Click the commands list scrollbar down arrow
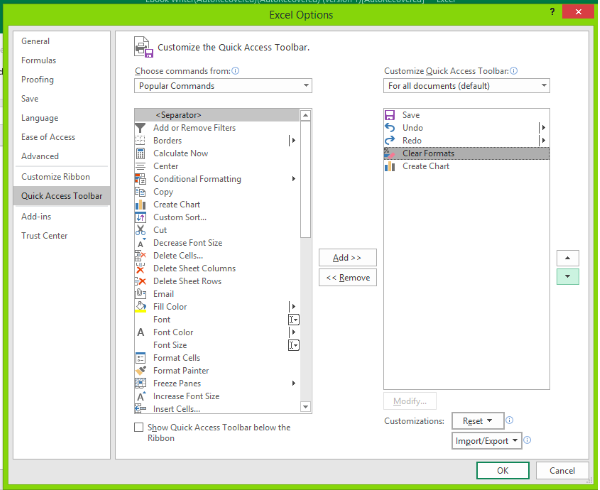This screenshot has height=490, width=600. [305, 407]
